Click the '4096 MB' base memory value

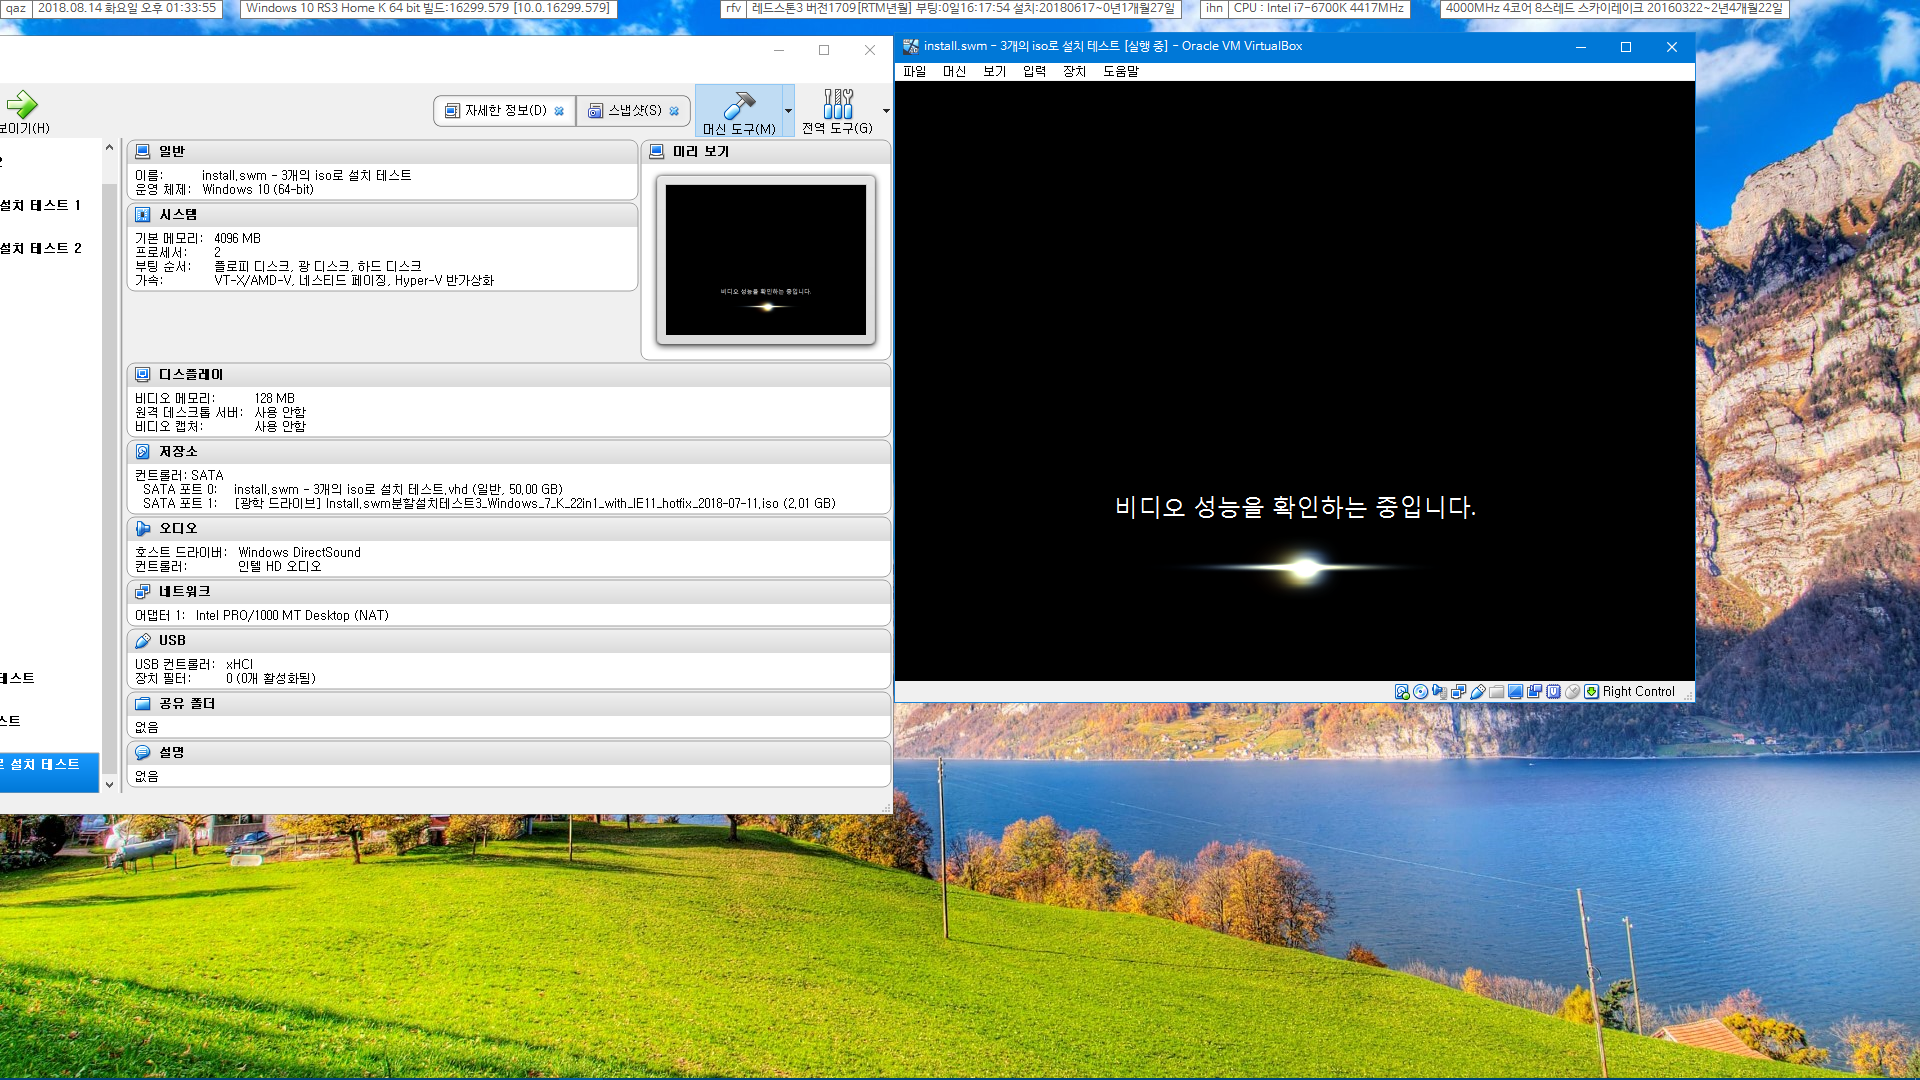237,238
